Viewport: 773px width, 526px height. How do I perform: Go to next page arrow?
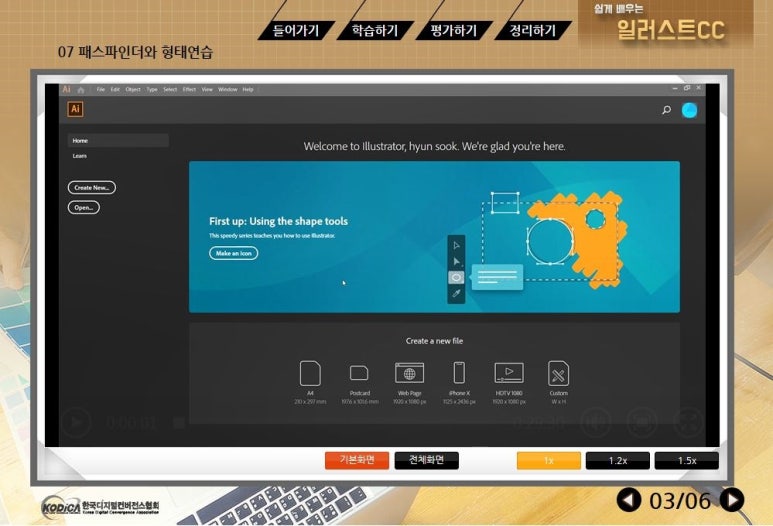[733, 500]
